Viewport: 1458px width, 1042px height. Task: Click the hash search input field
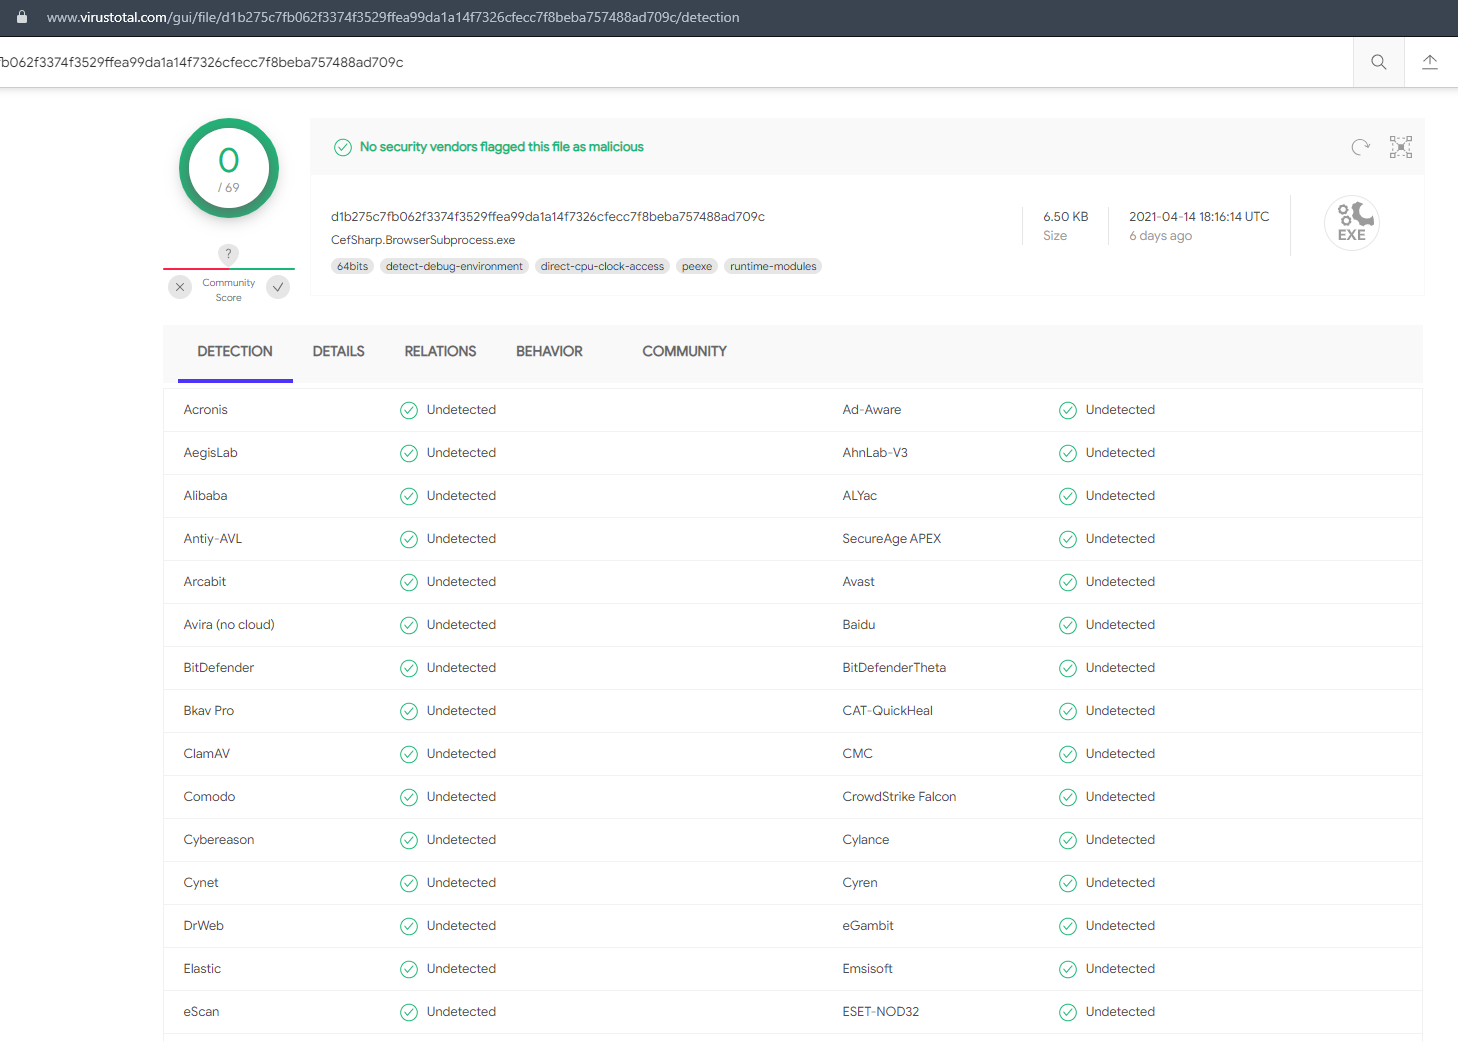click(x=600, y=62)
